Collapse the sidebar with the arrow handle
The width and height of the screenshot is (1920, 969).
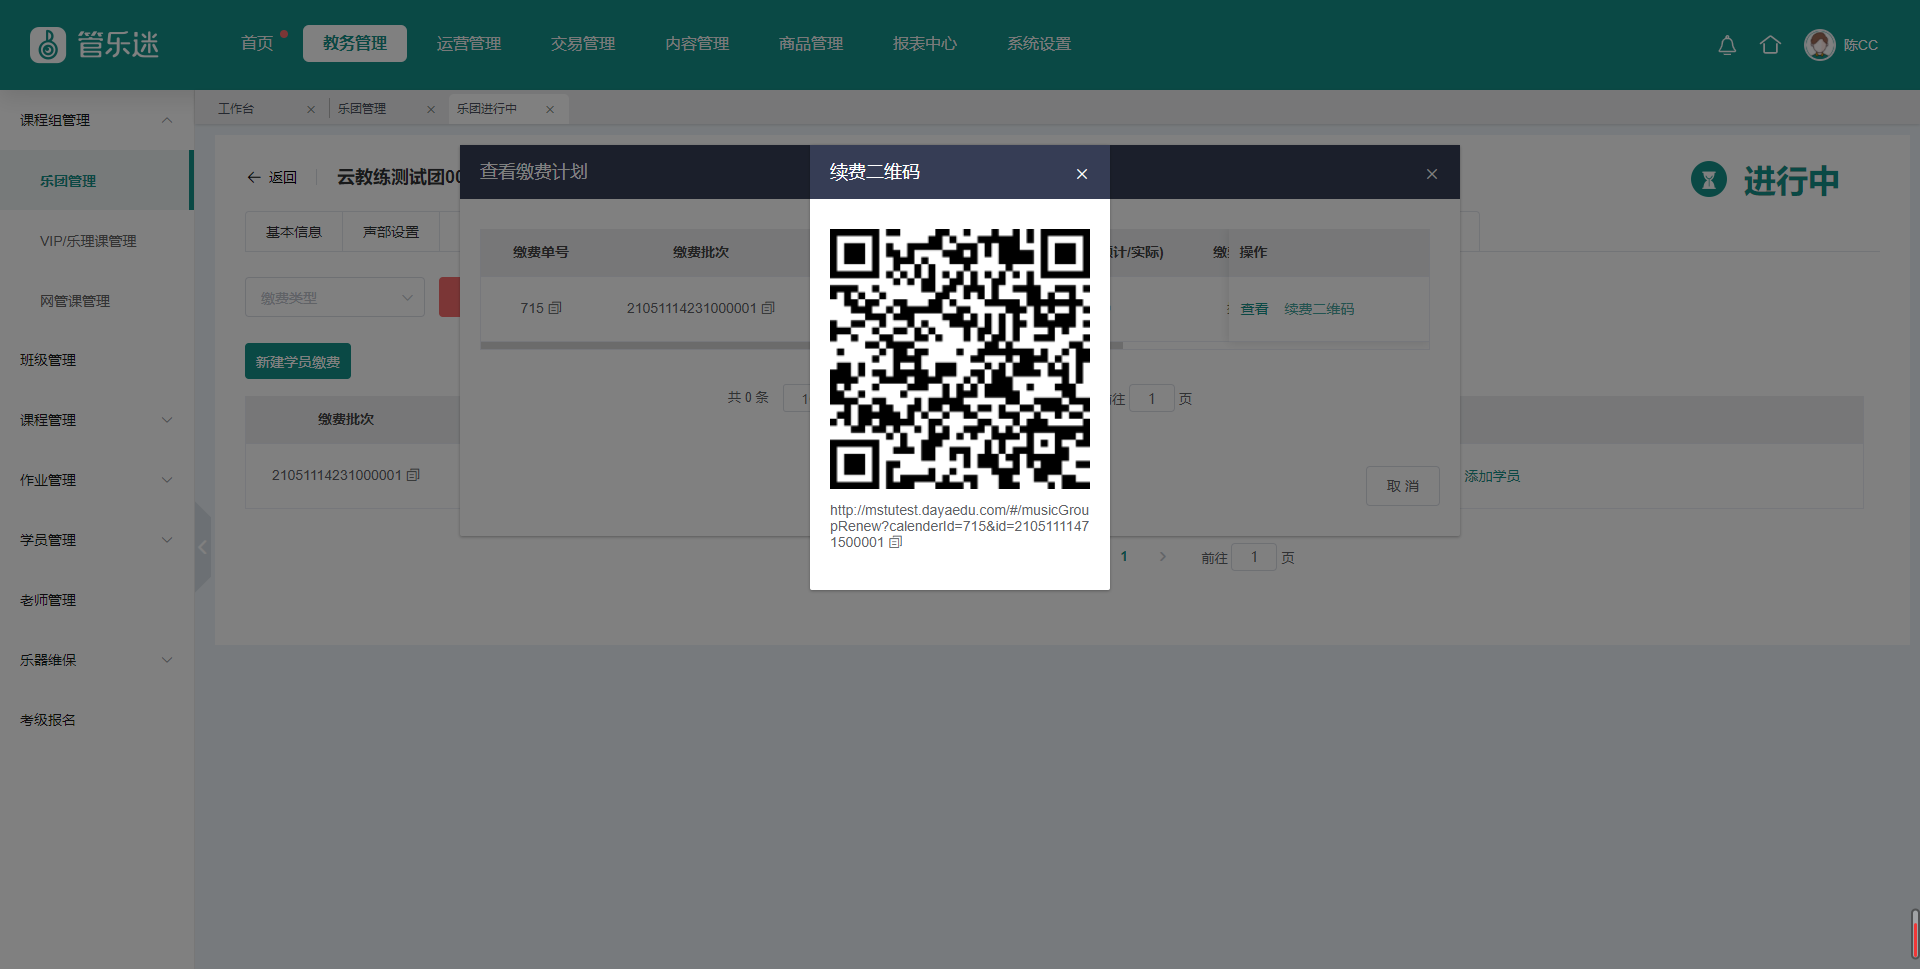pyautogui.click(x=203, y=547)
